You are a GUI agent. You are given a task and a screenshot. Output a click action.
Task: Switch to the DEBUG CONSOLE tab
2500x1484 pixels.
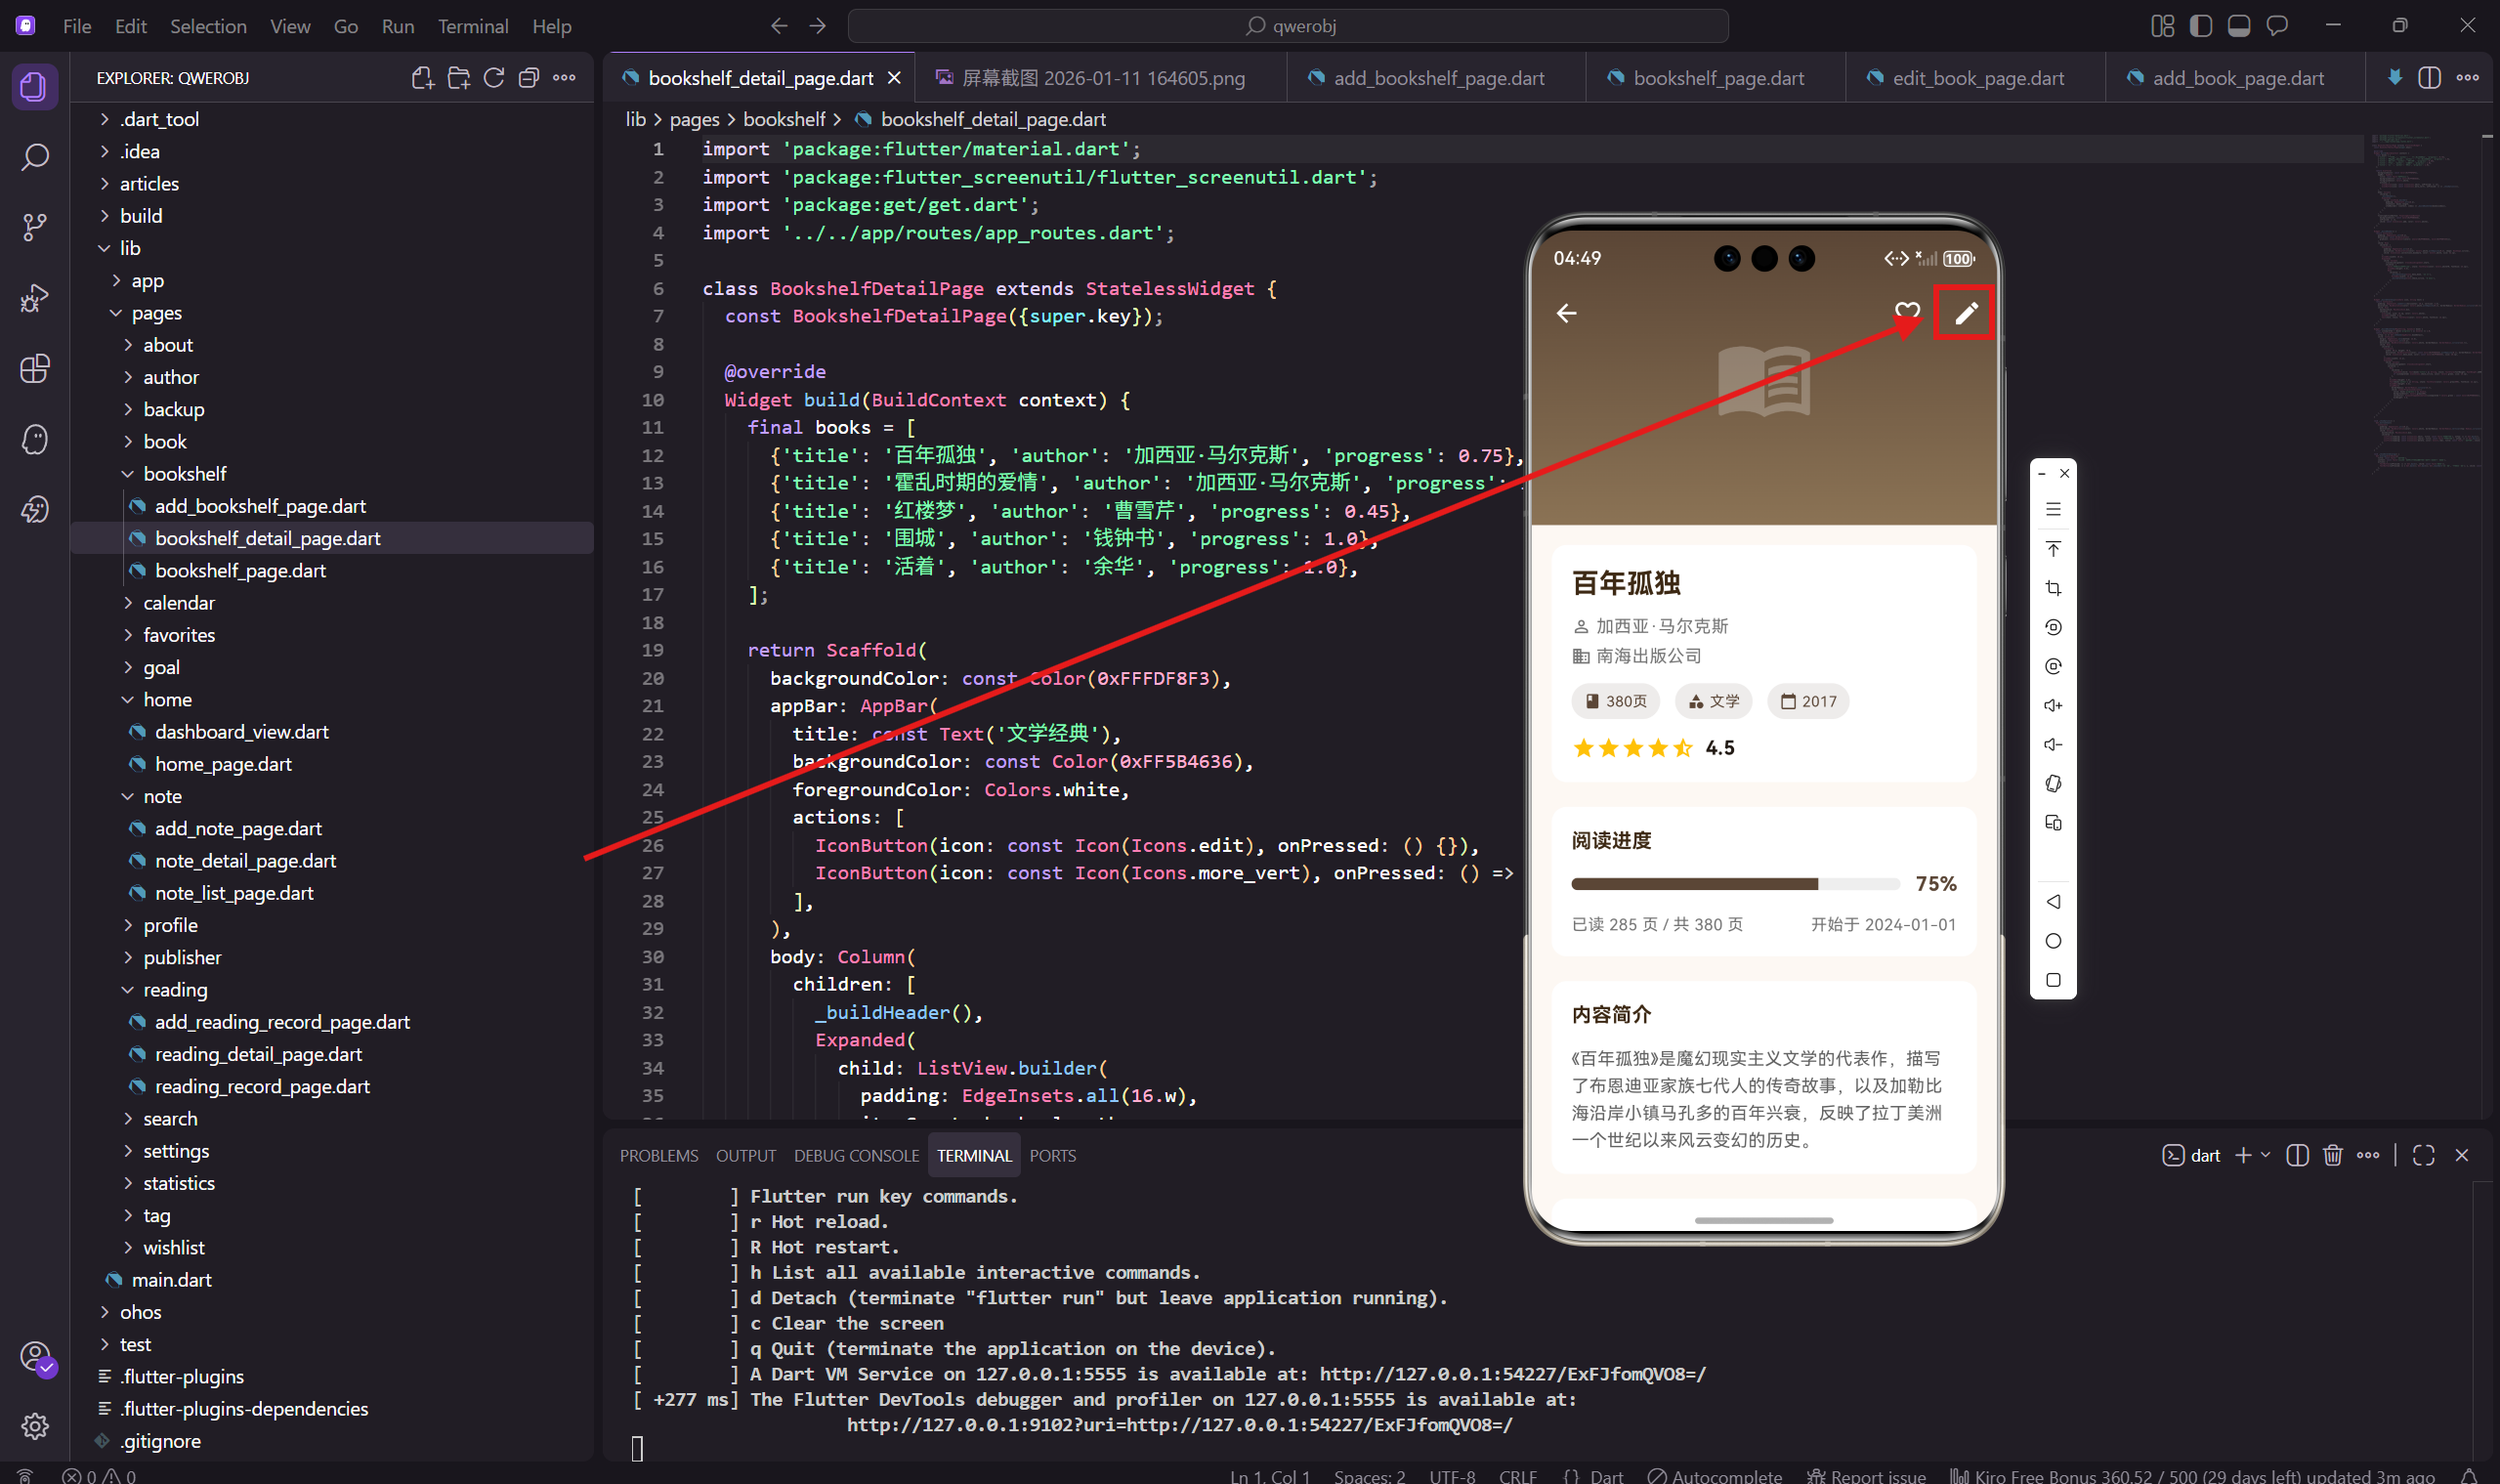pyautogui.click(x=856, y=1156)
